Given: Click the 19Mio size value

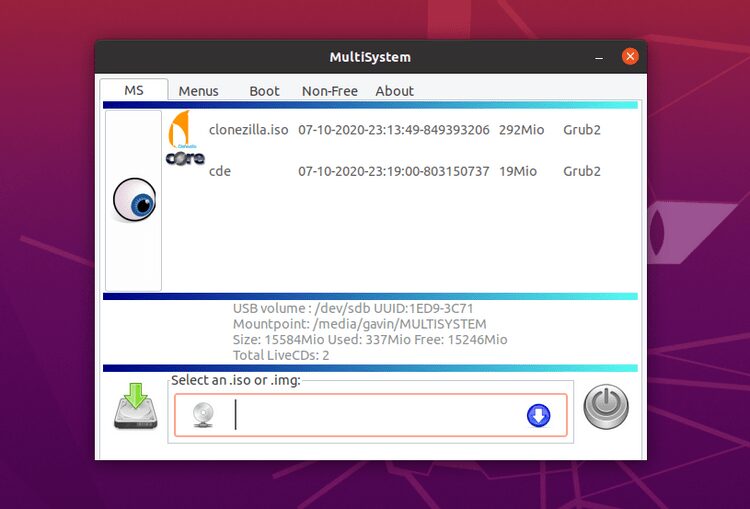Looking at the screenshot, I should pos(518,171).
